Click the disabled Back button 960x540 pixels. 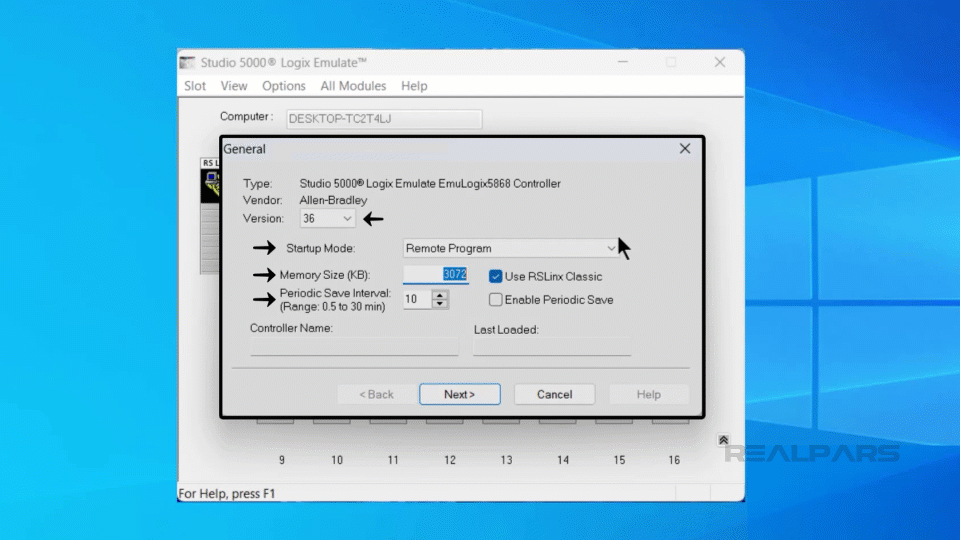[x=376, y=394]
